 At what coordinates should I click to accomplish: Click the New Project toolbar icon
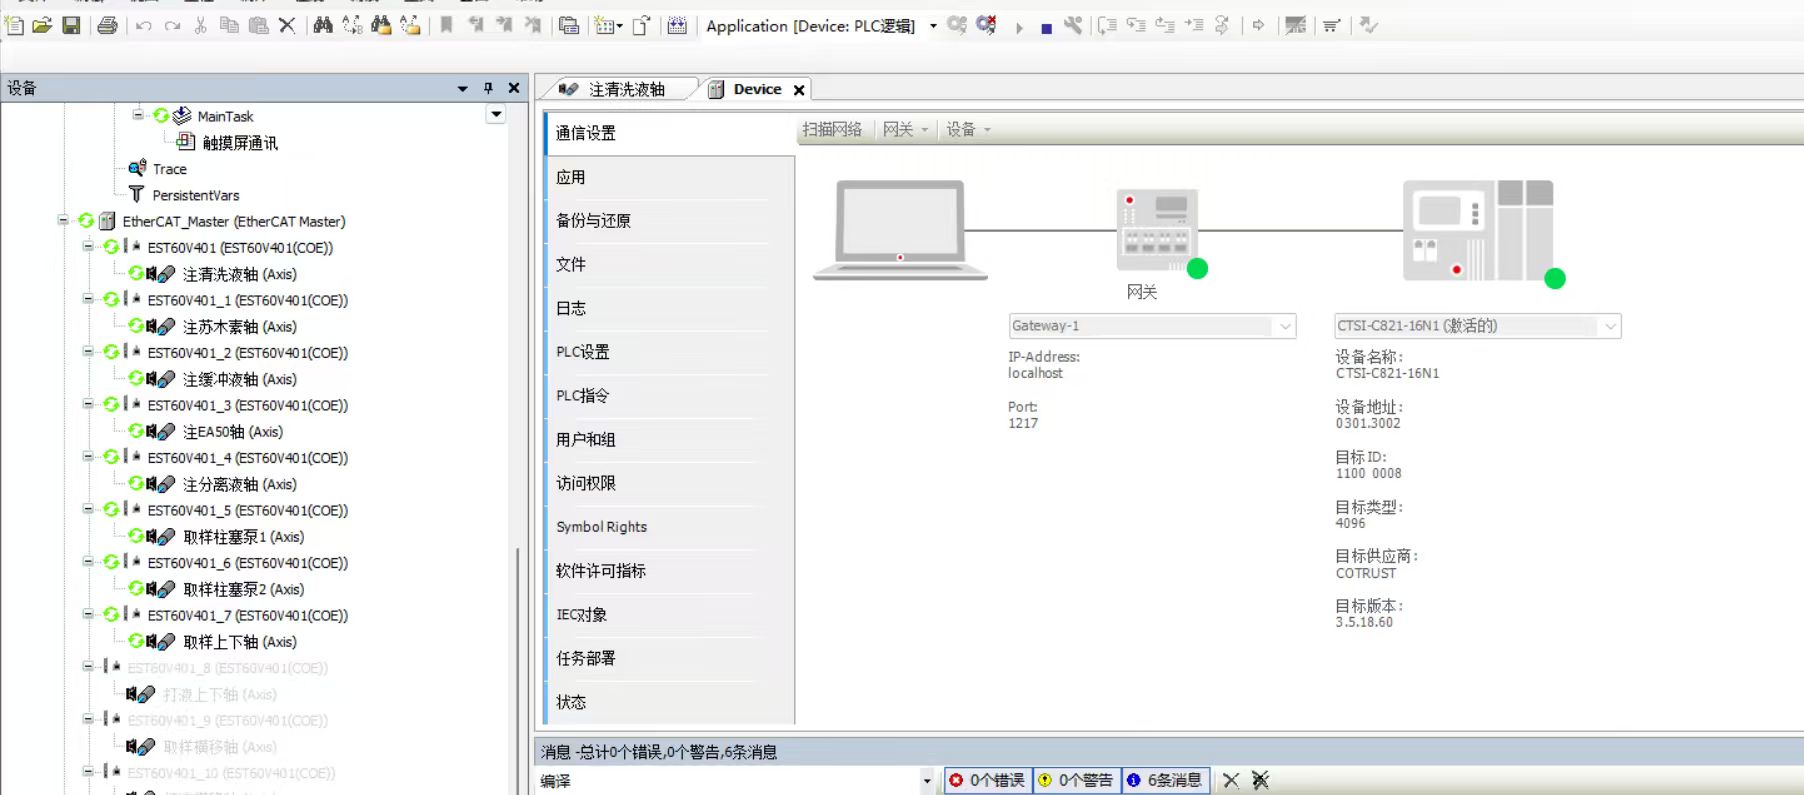14,25
